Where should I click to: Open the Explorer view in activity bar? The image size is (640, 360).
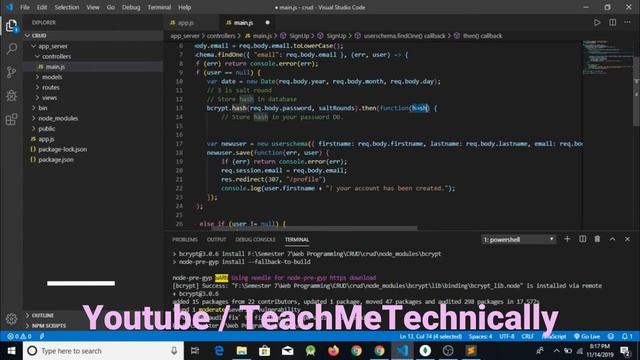[11, 26]
